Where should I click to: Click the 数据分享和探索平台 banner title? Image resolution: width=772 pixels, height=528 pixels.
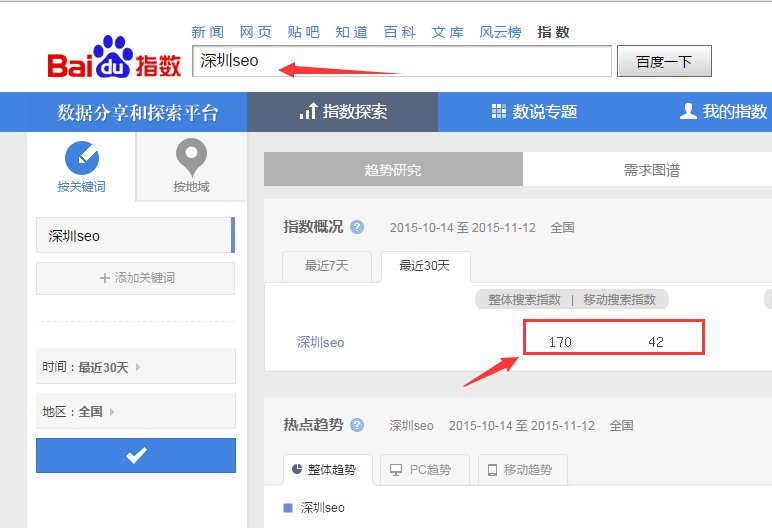137,112
